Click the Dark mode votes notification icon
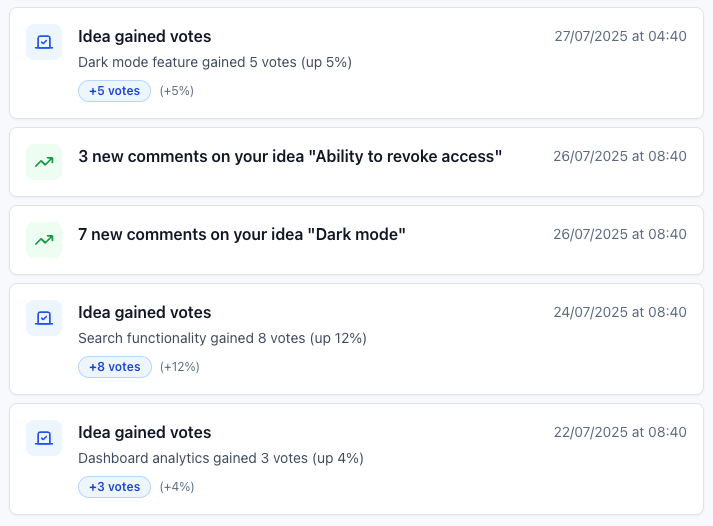Screen dimensions: 713x526 [x=44, y=42]
